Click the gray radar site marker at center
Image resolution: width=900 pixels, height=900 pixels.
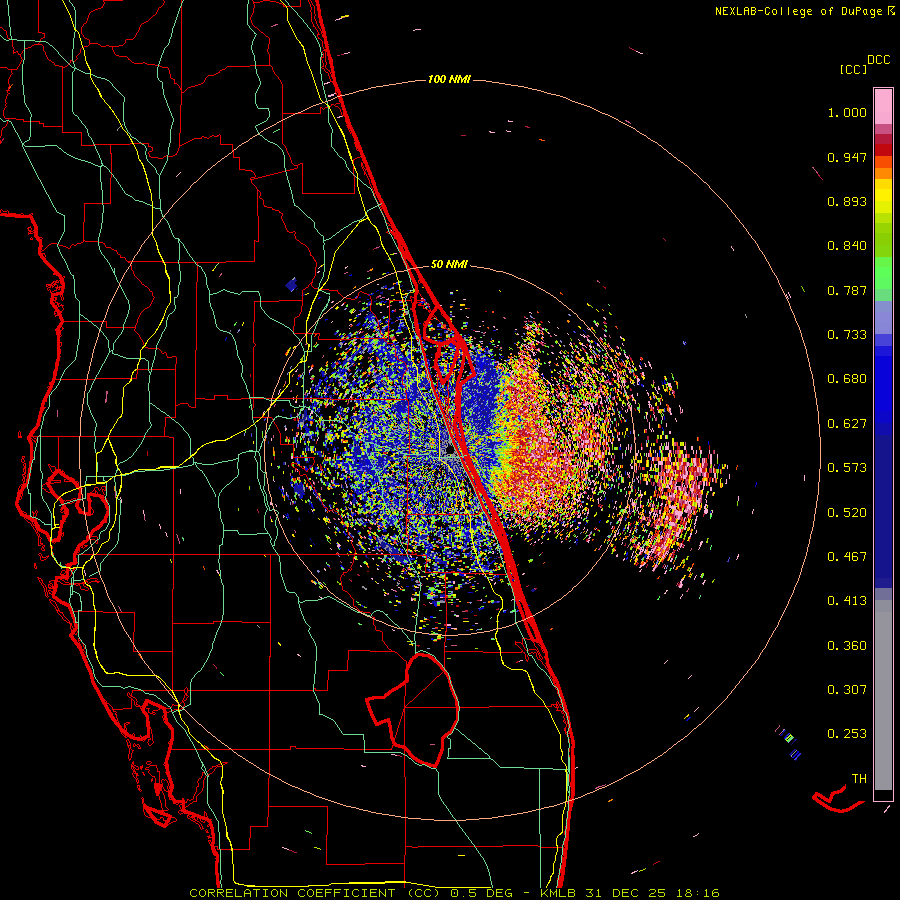pos(451,452)
